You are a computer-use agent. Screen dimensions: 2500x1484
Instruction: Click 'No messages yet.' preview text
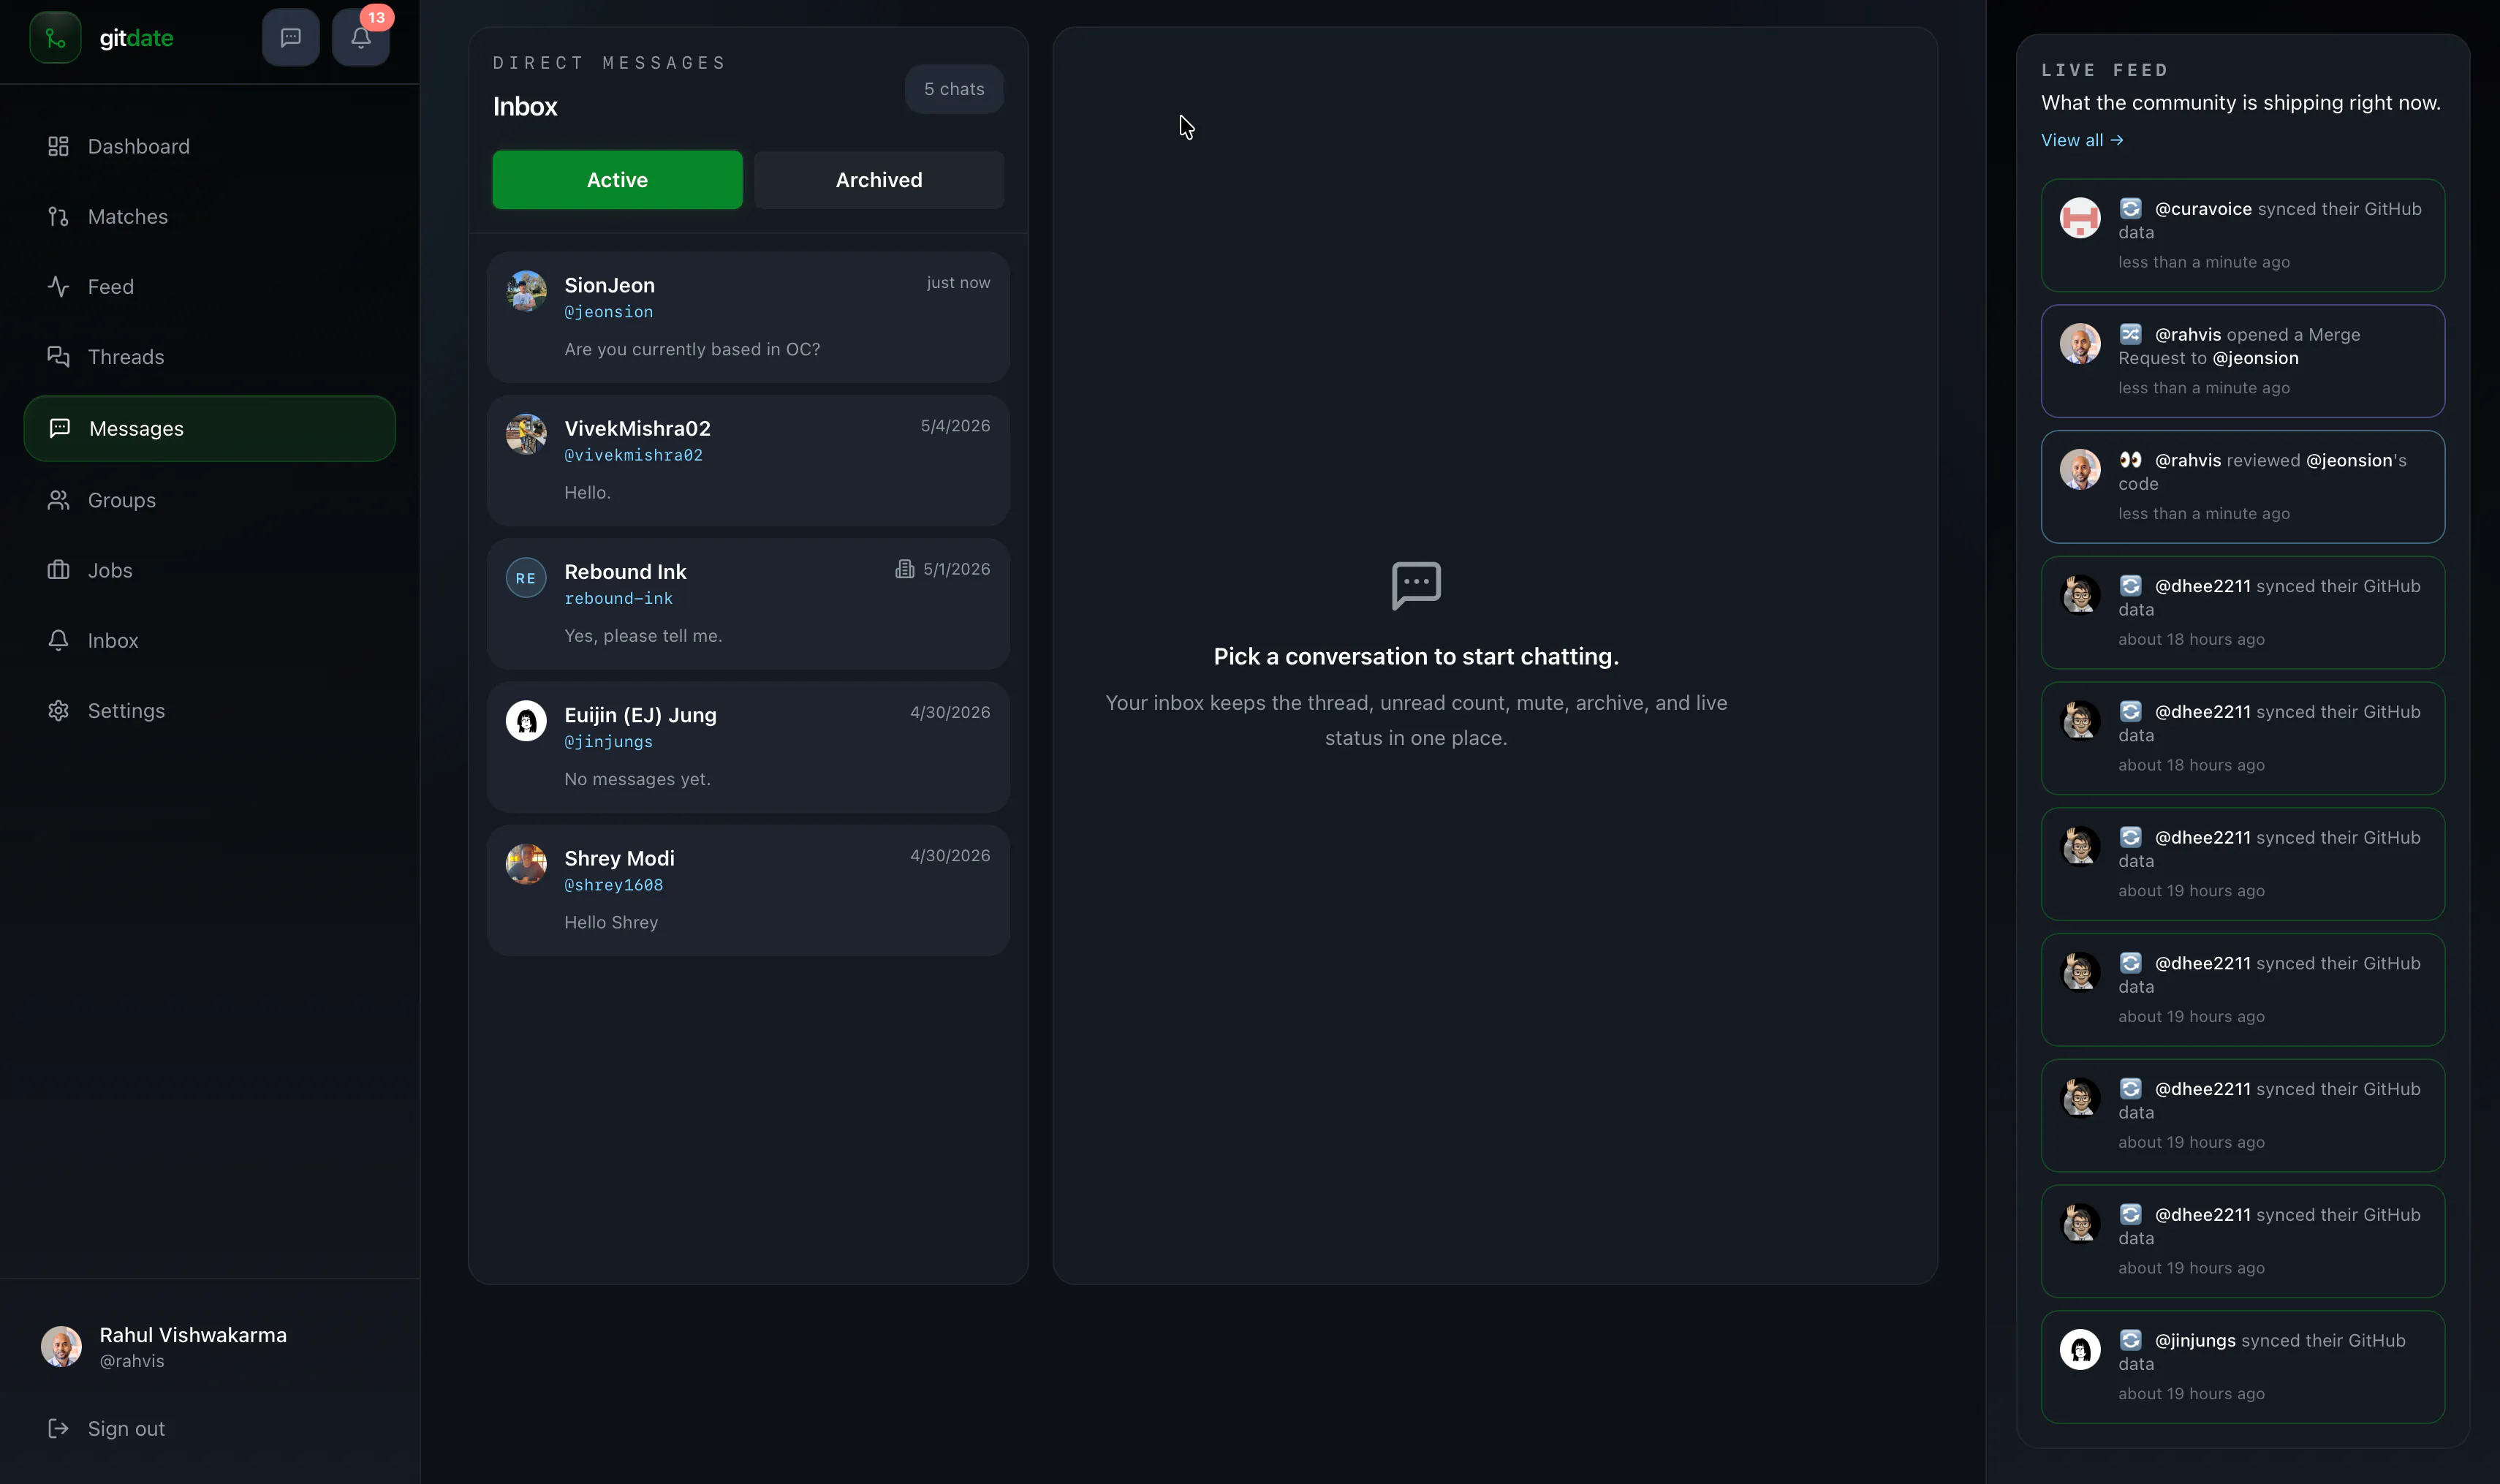tap(637, 779)
